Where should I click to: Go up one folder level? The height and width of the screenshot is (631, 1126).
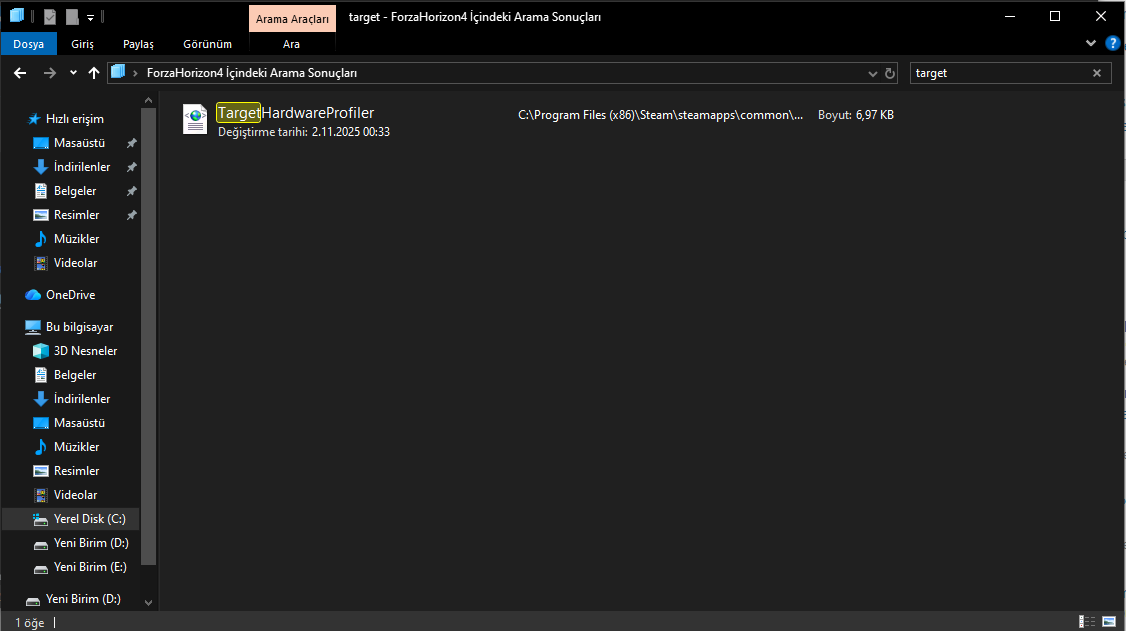tap(94, 73)
